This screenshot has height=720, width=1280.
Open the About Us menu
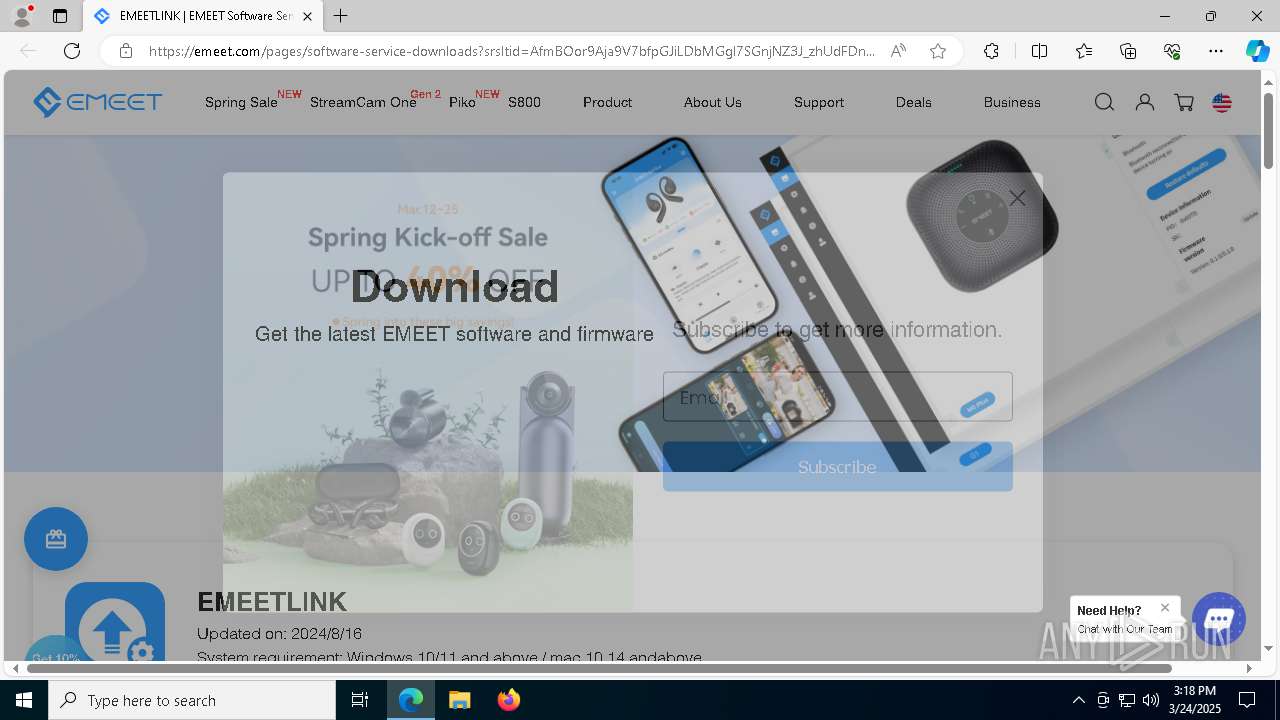713,102
